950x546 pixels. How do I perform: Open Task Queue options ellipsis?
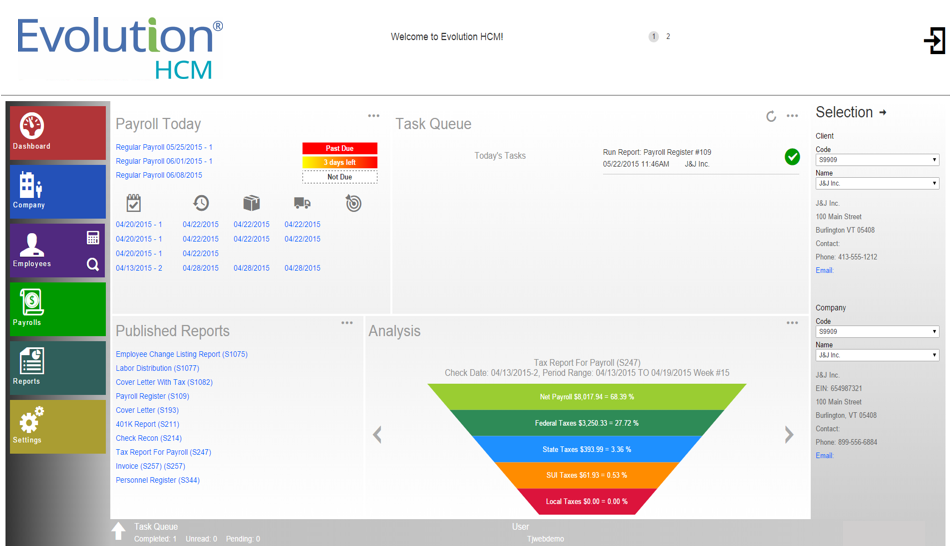coord(792,116)
